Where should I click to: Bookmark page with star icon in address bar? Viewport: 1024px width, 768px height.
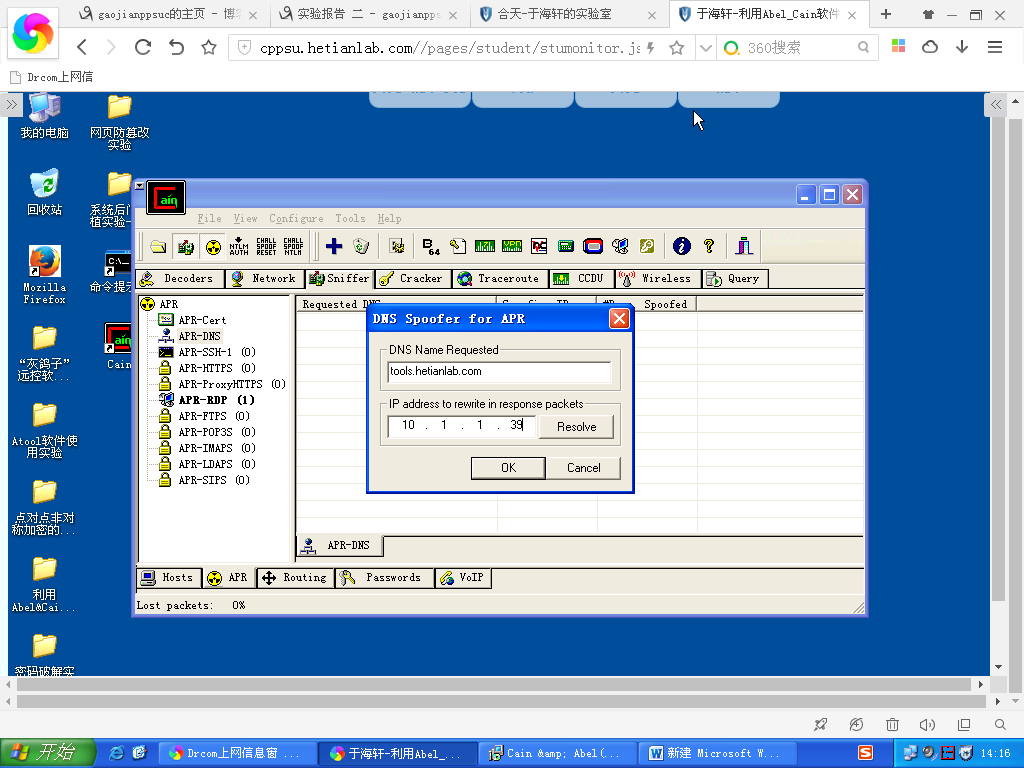(677, 48)
